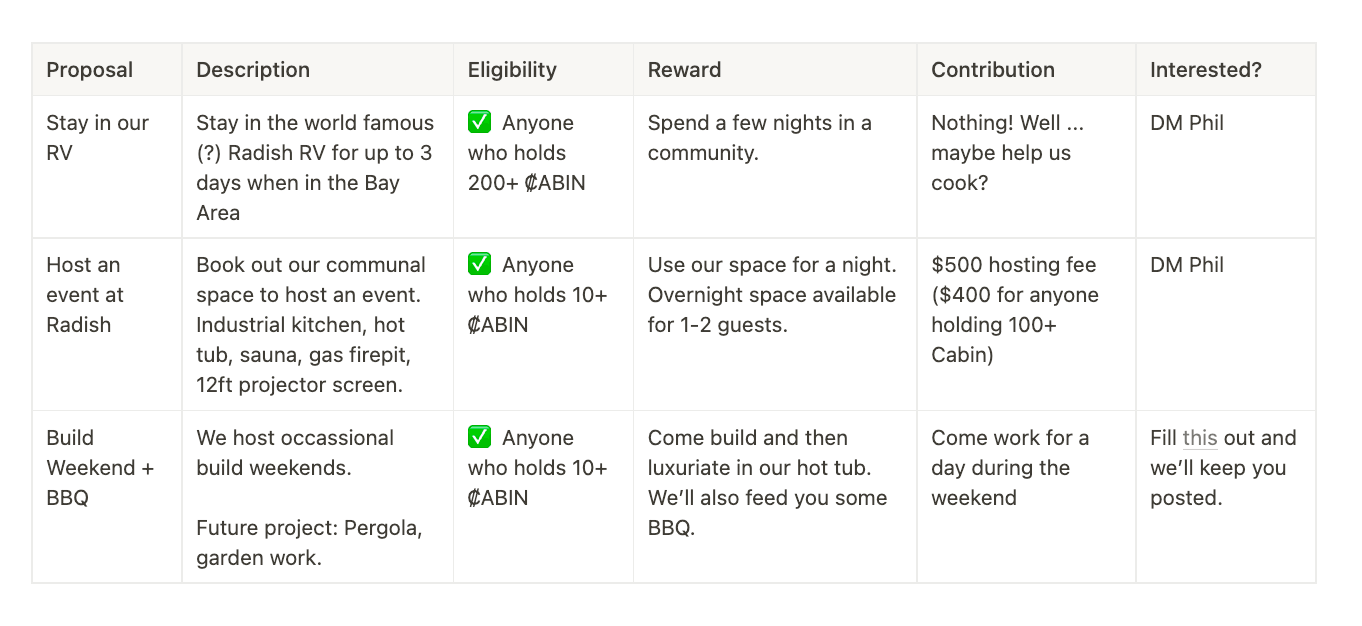This screenshot has width=1362, height=626.
Task: Click the green checkmark in Build Weekend row
Action: 480,438
